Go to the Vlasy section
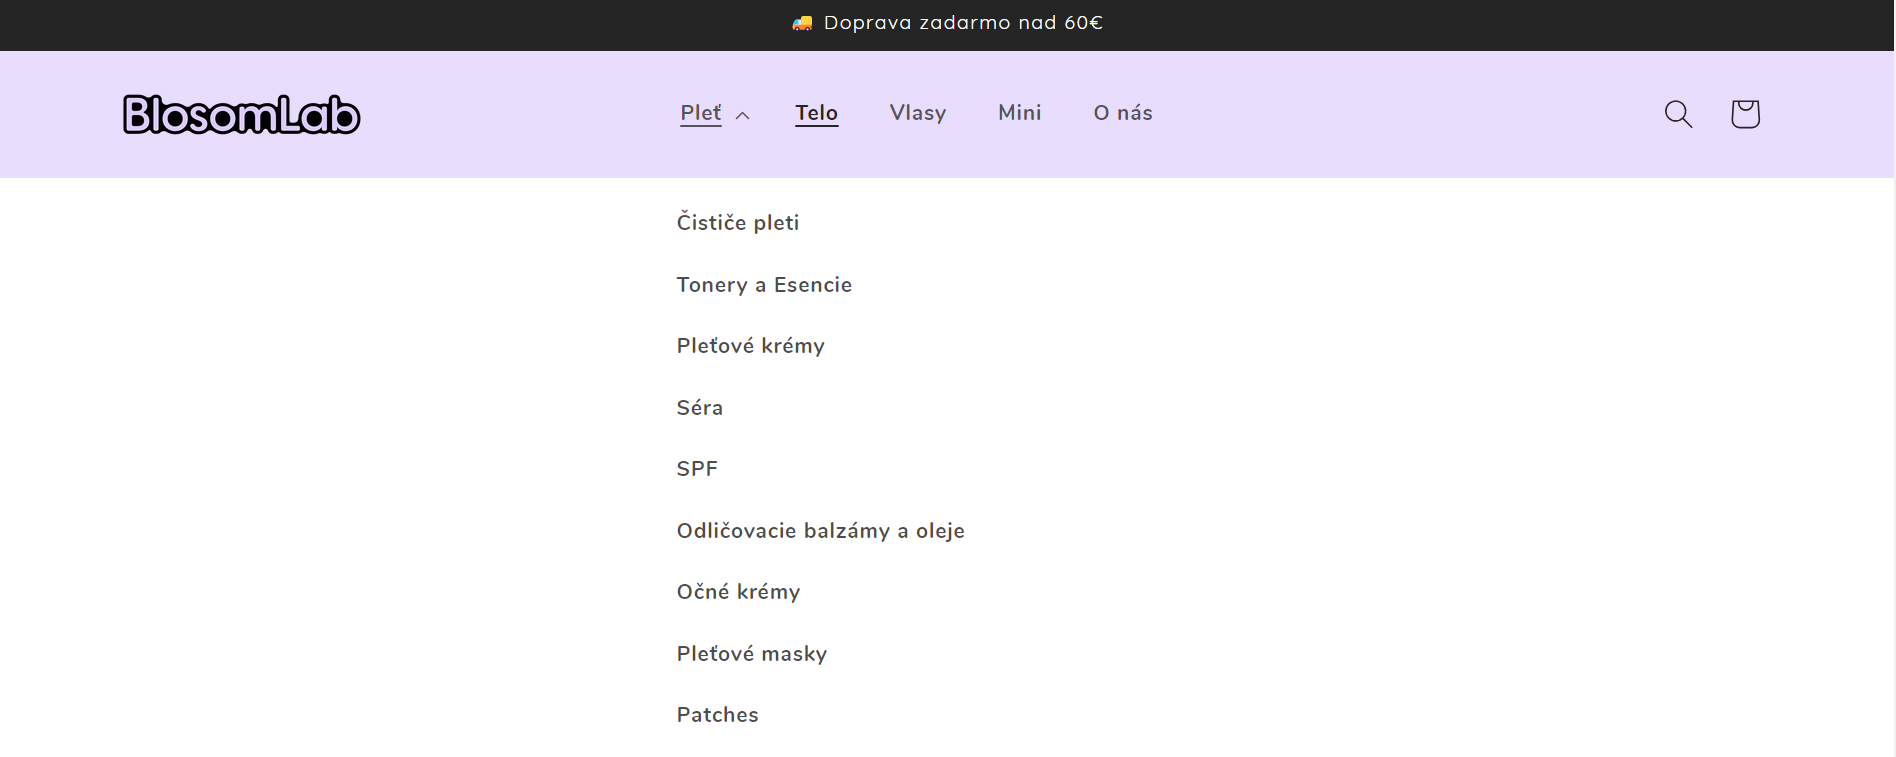This screenshot has width=1896, height=757. click(x=917, y=113)
